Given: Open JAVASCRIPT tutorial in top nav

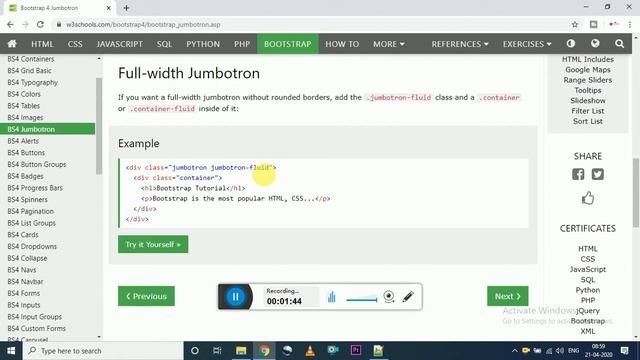Looking at the screenshot, I should [x=120, y=44].
